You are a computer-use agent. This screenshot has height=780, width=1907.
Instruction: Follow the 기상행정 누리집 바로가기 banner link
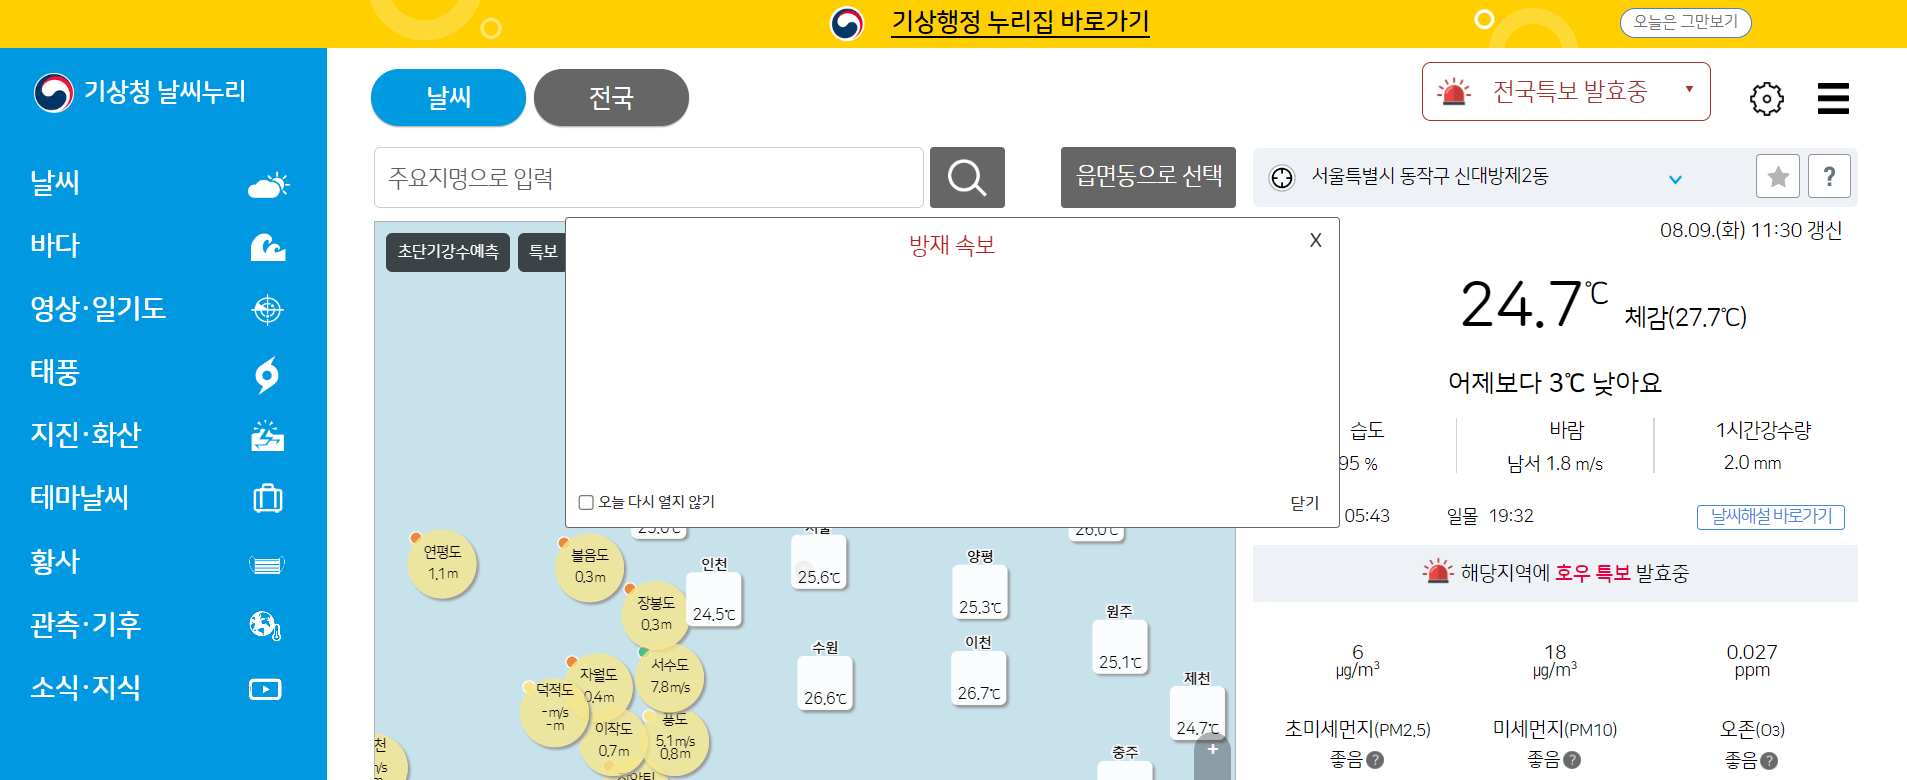tap(1020, 22)
